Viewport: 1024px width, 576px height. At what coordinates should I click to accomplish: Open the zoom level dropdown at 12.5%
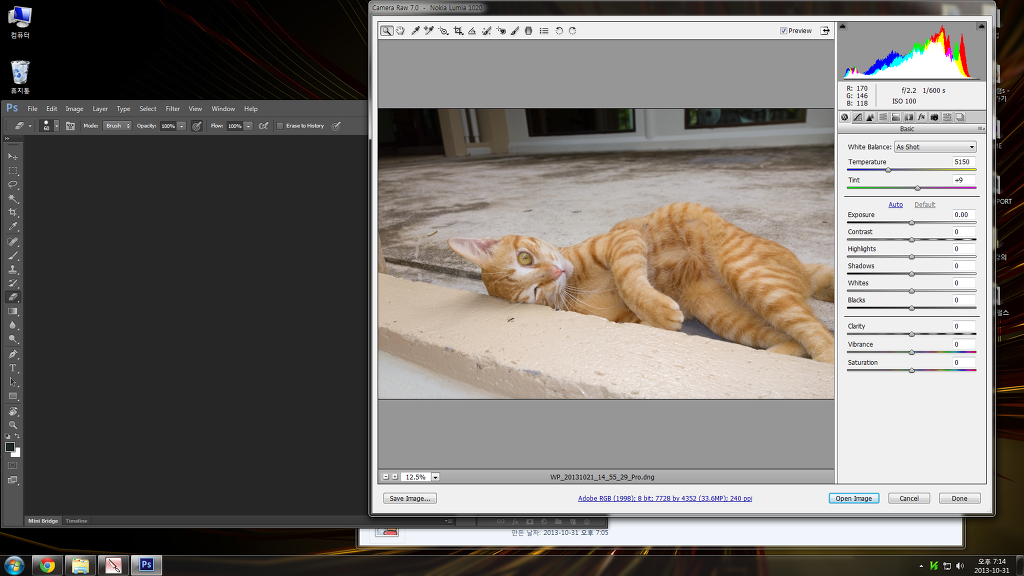tap(436, 477)
